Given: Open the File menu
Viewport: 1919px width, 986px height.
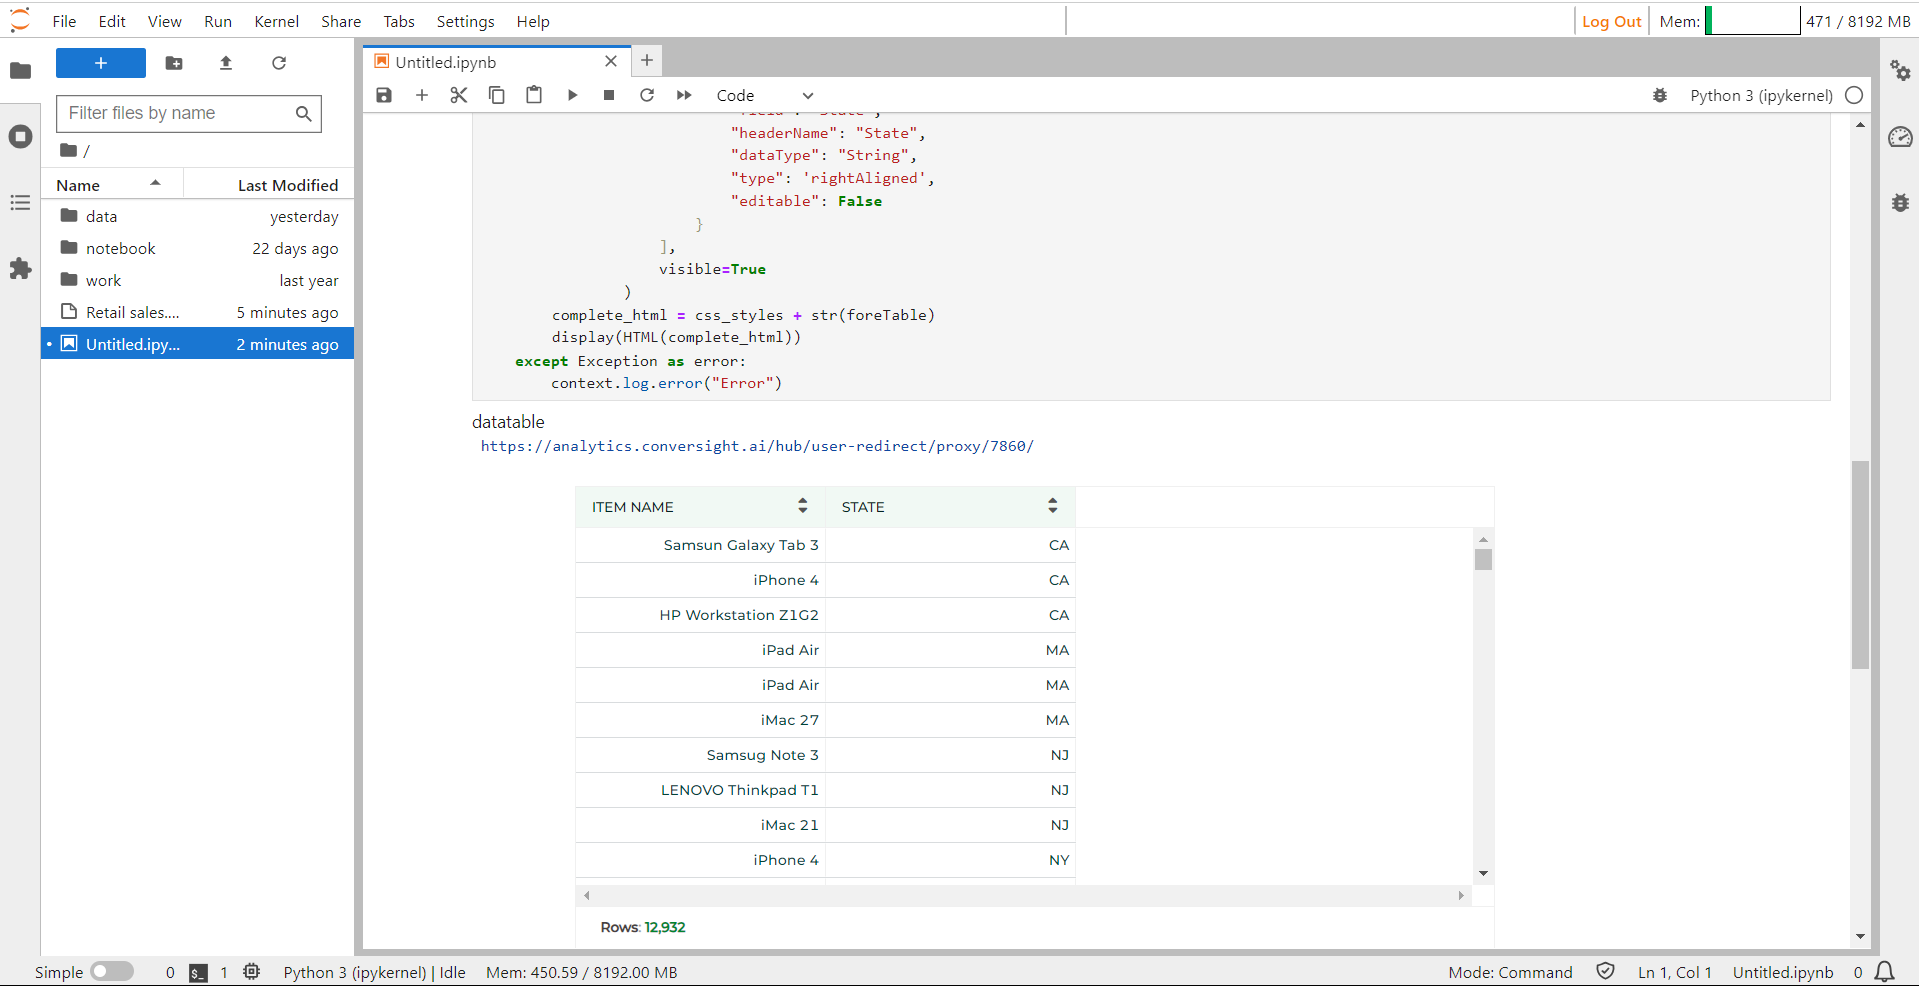Looking at the screenshot, I should [x=64, y=21].
